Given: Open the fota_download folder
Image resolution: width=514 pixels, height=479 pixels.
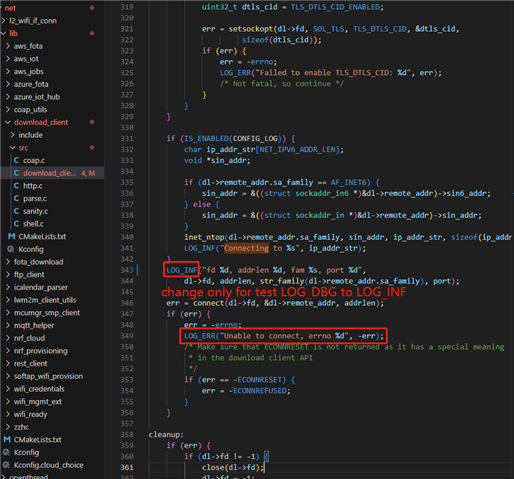Looking at the screenshot, I should click(x=38, y=262).
